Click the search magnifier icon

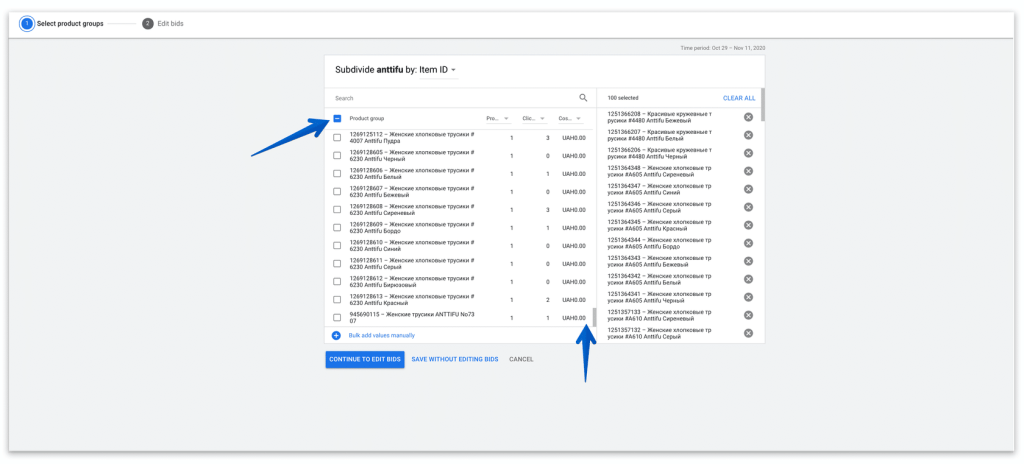coord(583,98)
